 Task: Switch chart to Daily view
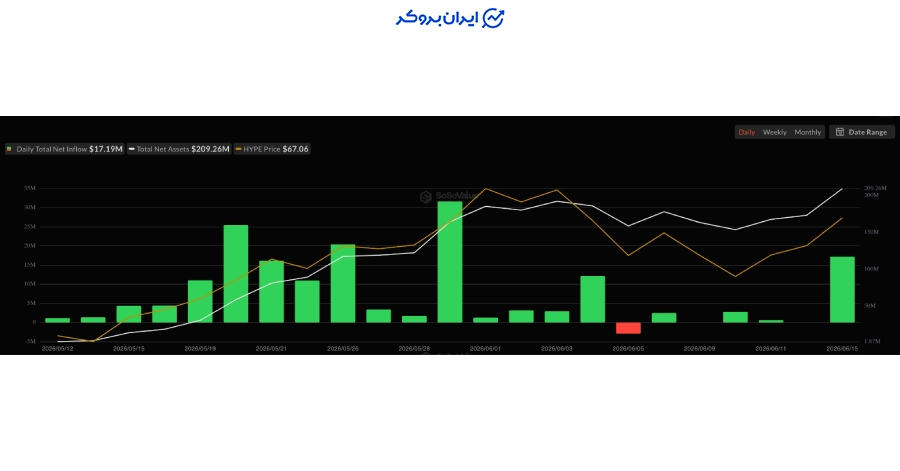pyautogui.click(x=746, y=132)
